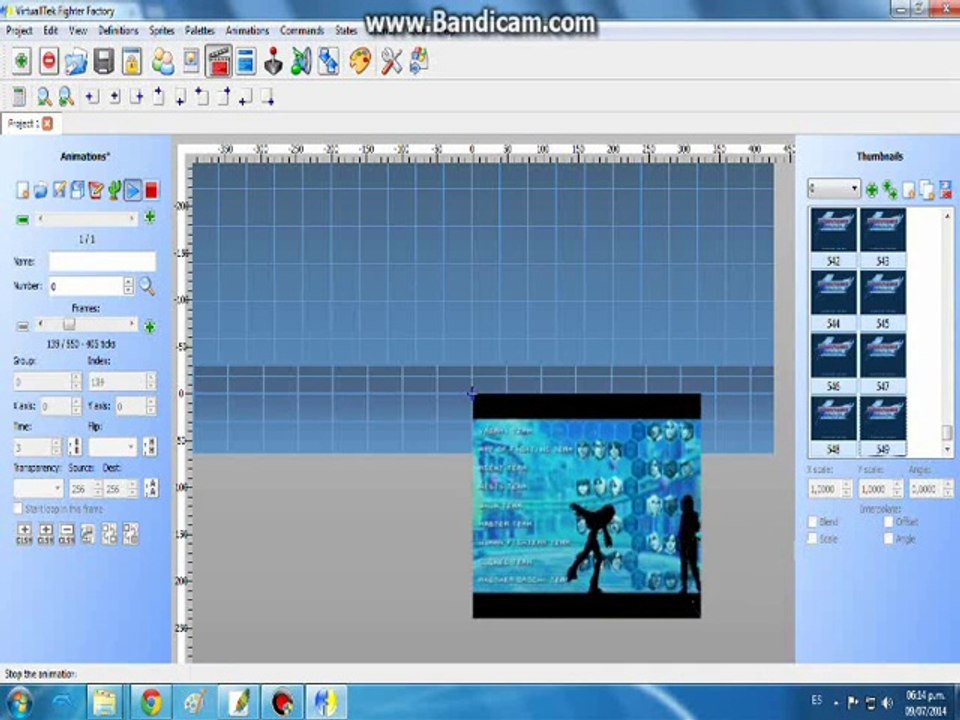Click the volume icon in system tray
The image size is (960, 720).
click(x=887, y=702)
